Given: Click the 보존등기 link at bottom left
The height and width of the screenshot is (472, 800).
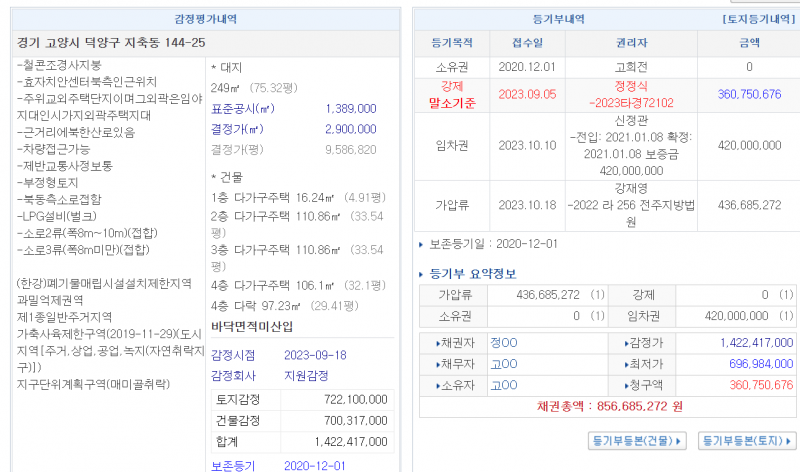Looking at the screenshot, I should coord(232,465).
